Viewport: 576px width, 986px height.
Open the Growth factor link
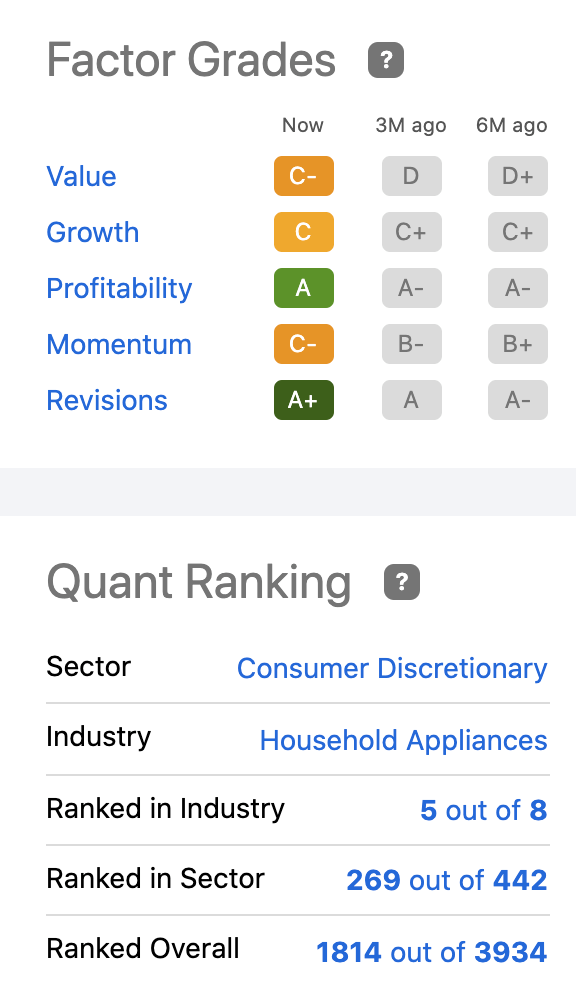(92, 233)
